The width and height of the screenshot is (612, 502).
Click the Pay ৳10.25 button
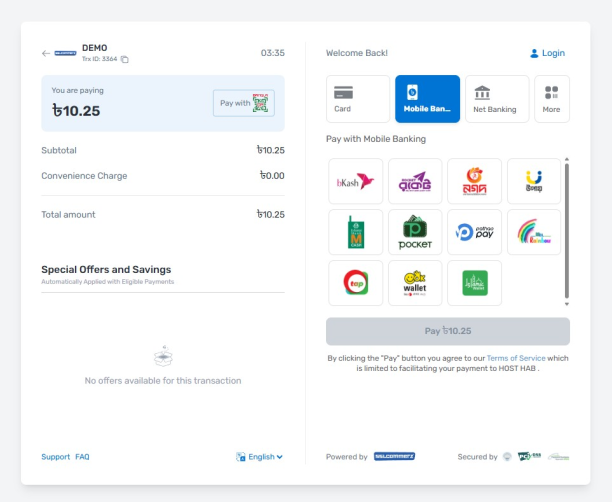tap(448, 331)
